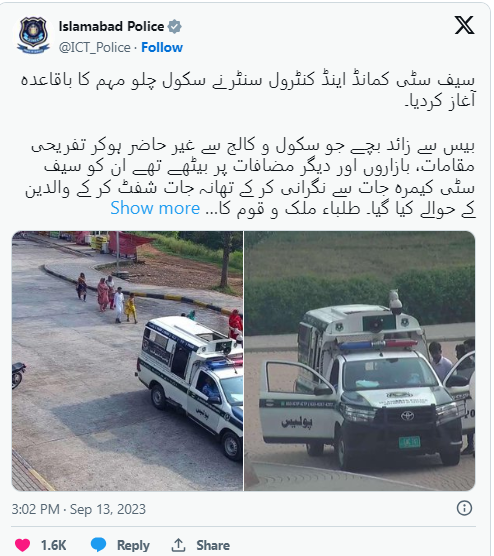Click the Share label
Screen dimensions: 494x556
tap(213, 545)
